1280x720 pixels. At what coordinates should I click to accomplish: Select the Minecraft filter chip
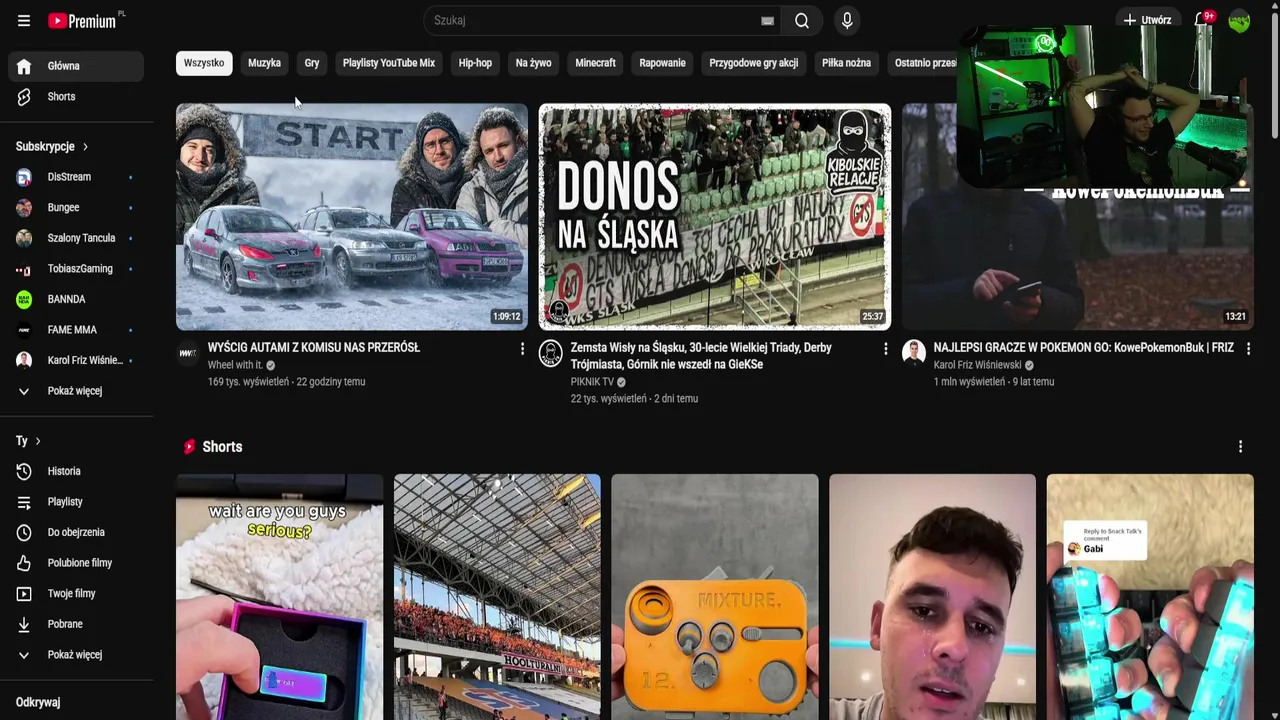(x=595, y=63)
